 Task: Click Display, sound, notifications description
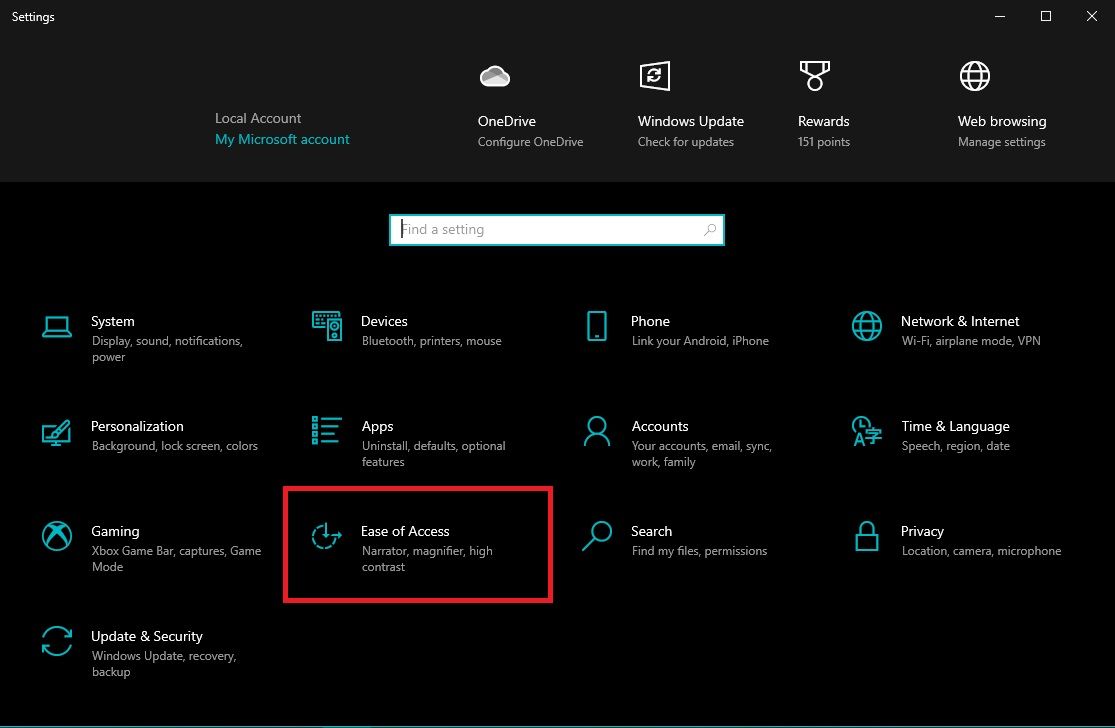(167, 349)
